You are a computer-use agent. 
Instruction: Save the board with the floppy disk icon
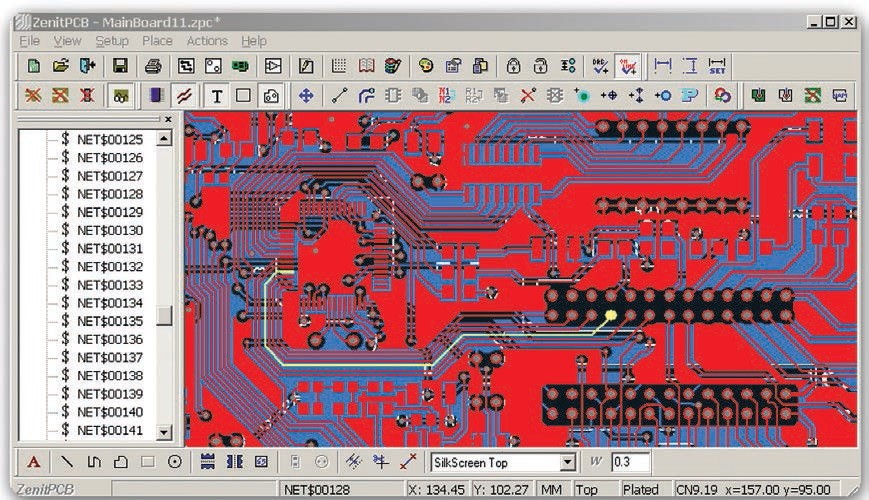pyautogui.click(x=120, y=67)
